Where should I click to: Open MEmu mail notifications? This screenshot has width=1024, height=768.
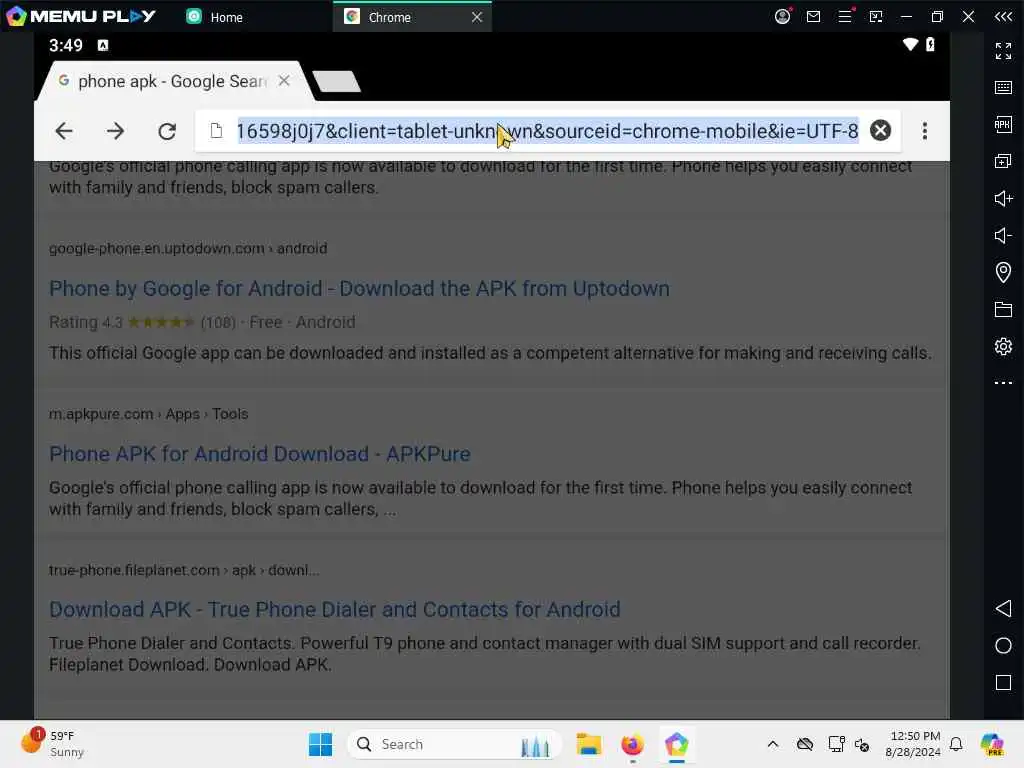813,16
